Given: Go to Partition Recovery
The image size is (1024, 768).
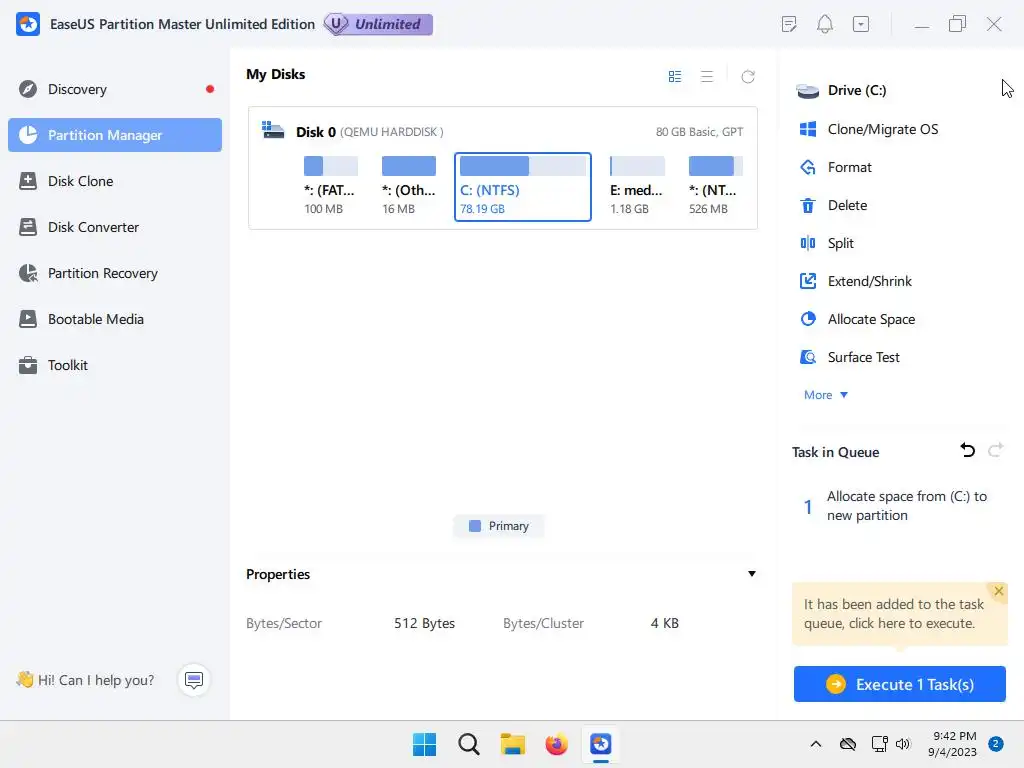Looking at the screenshot, I should point(114,273).
